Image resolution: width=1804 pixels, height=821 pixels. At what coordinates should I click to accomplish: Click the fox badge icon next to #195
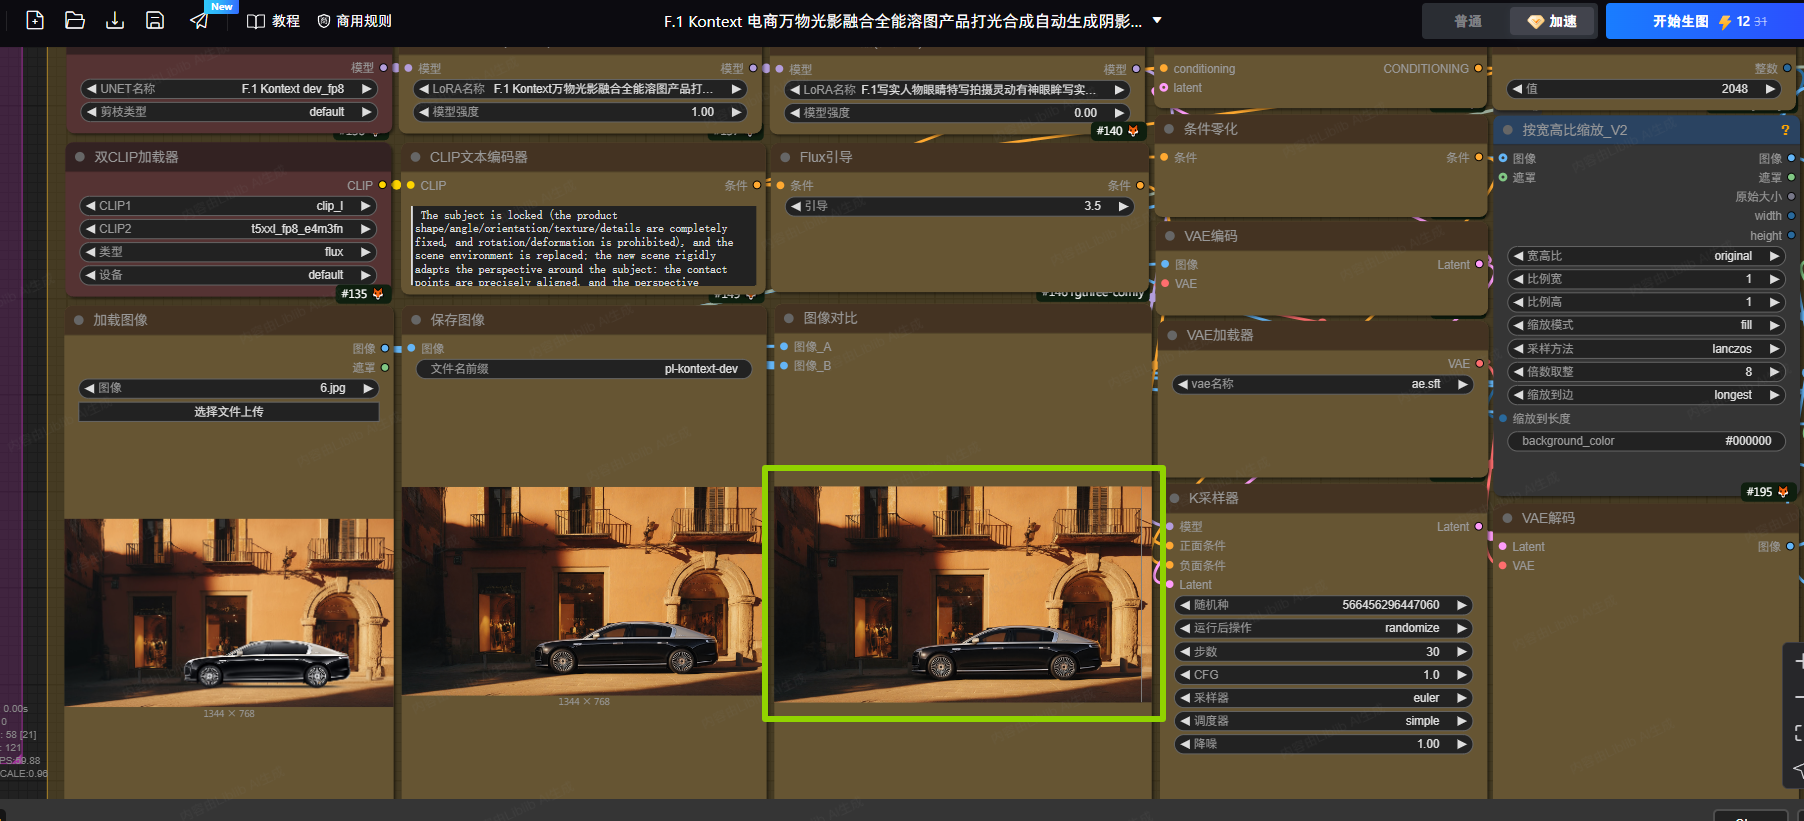click(x=1783, y=492)
